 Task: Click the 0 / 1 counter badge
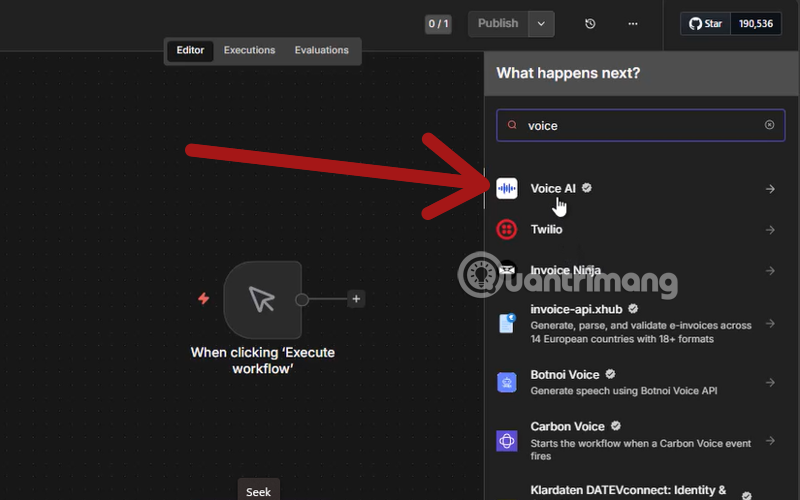coord(438,23)
